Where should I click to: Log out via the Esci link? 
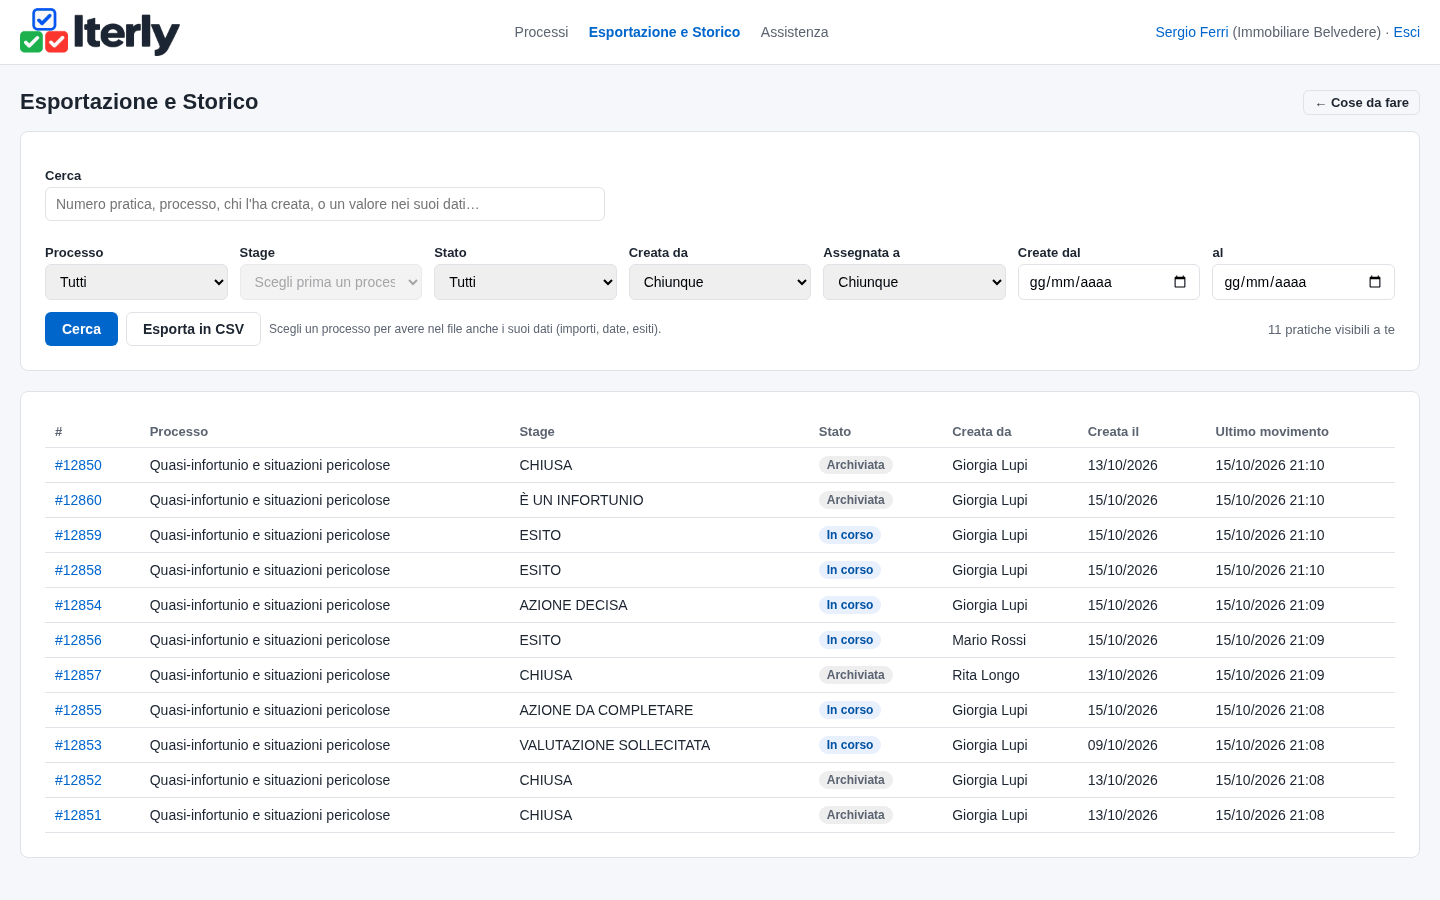[1406, 32]
